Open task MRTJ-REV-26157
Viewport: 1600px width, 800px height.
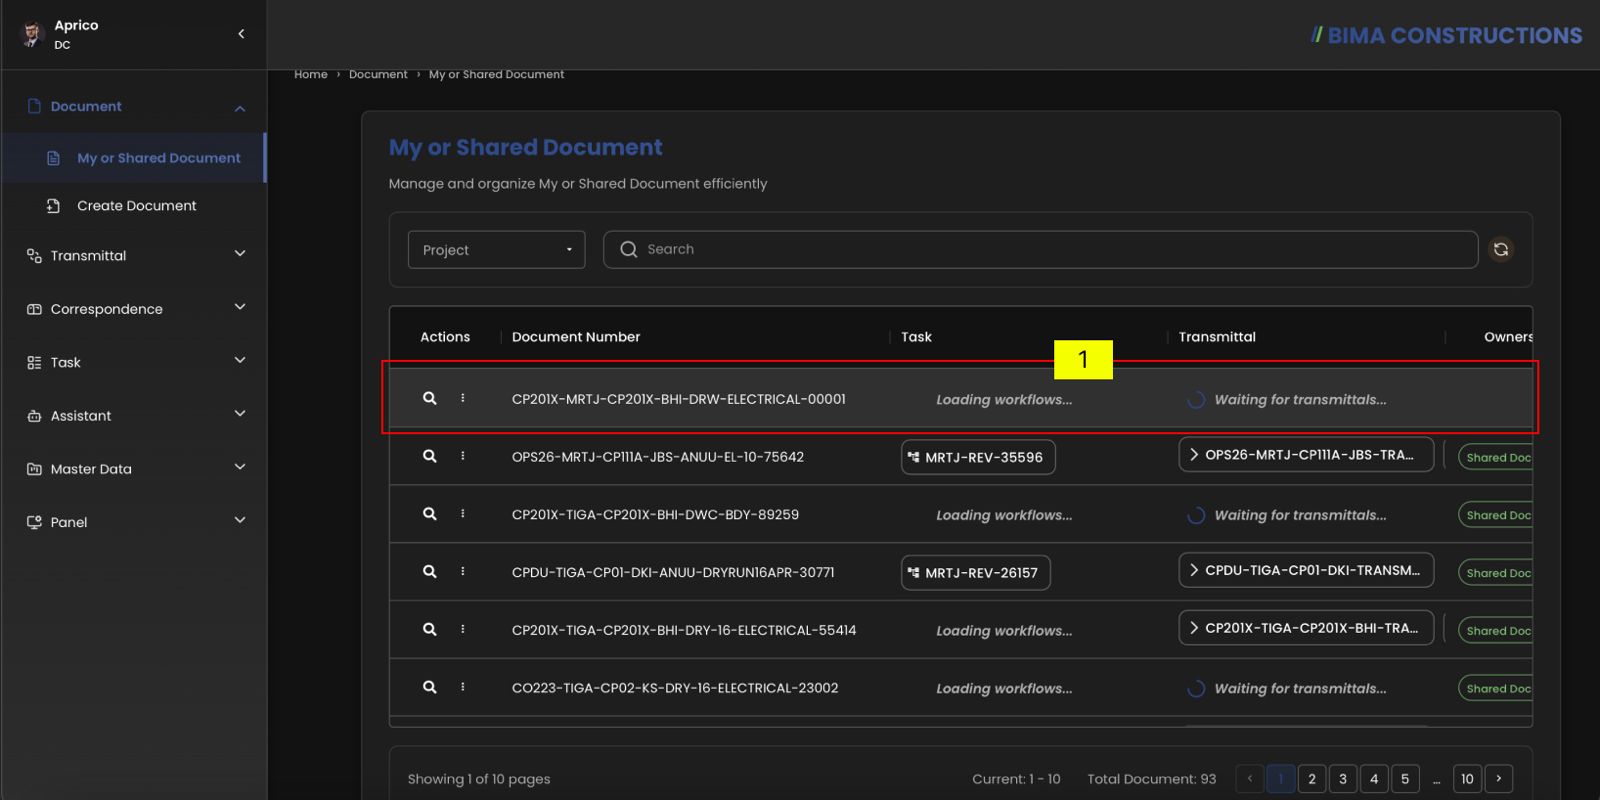976,573
